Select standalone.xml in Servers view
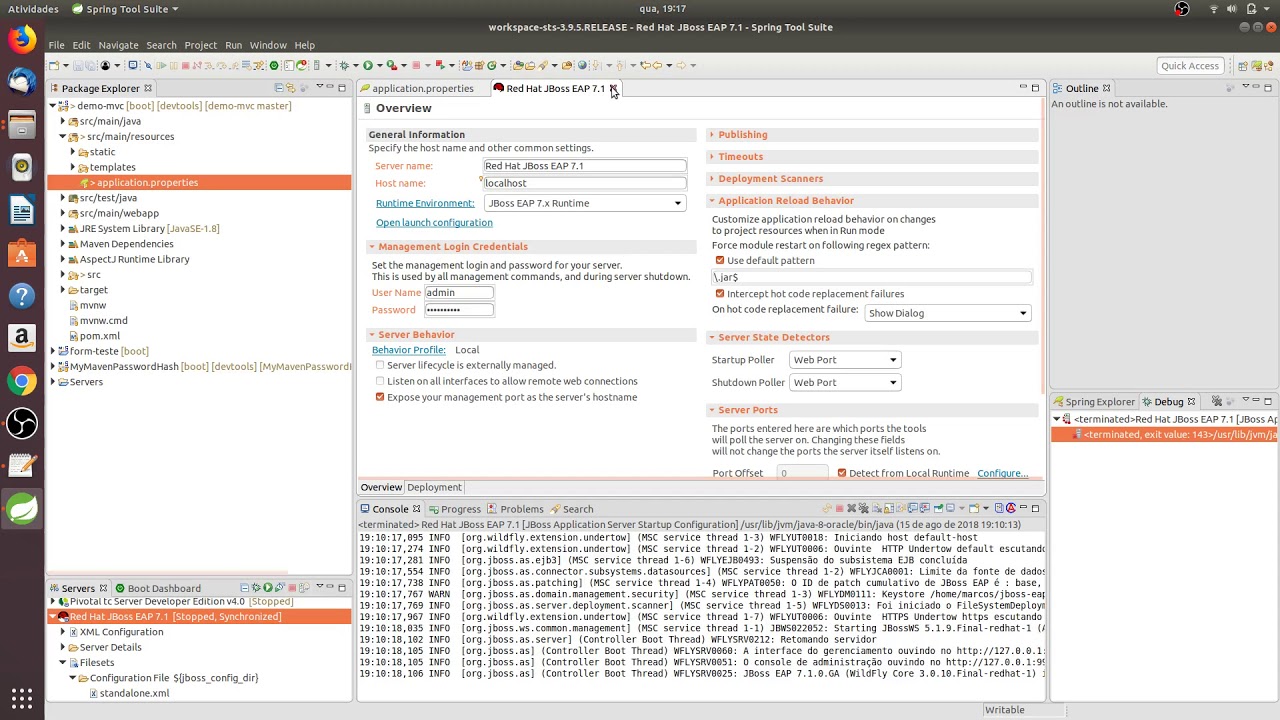This screenshot has width=1280, height=720. [x=134, y=693]
